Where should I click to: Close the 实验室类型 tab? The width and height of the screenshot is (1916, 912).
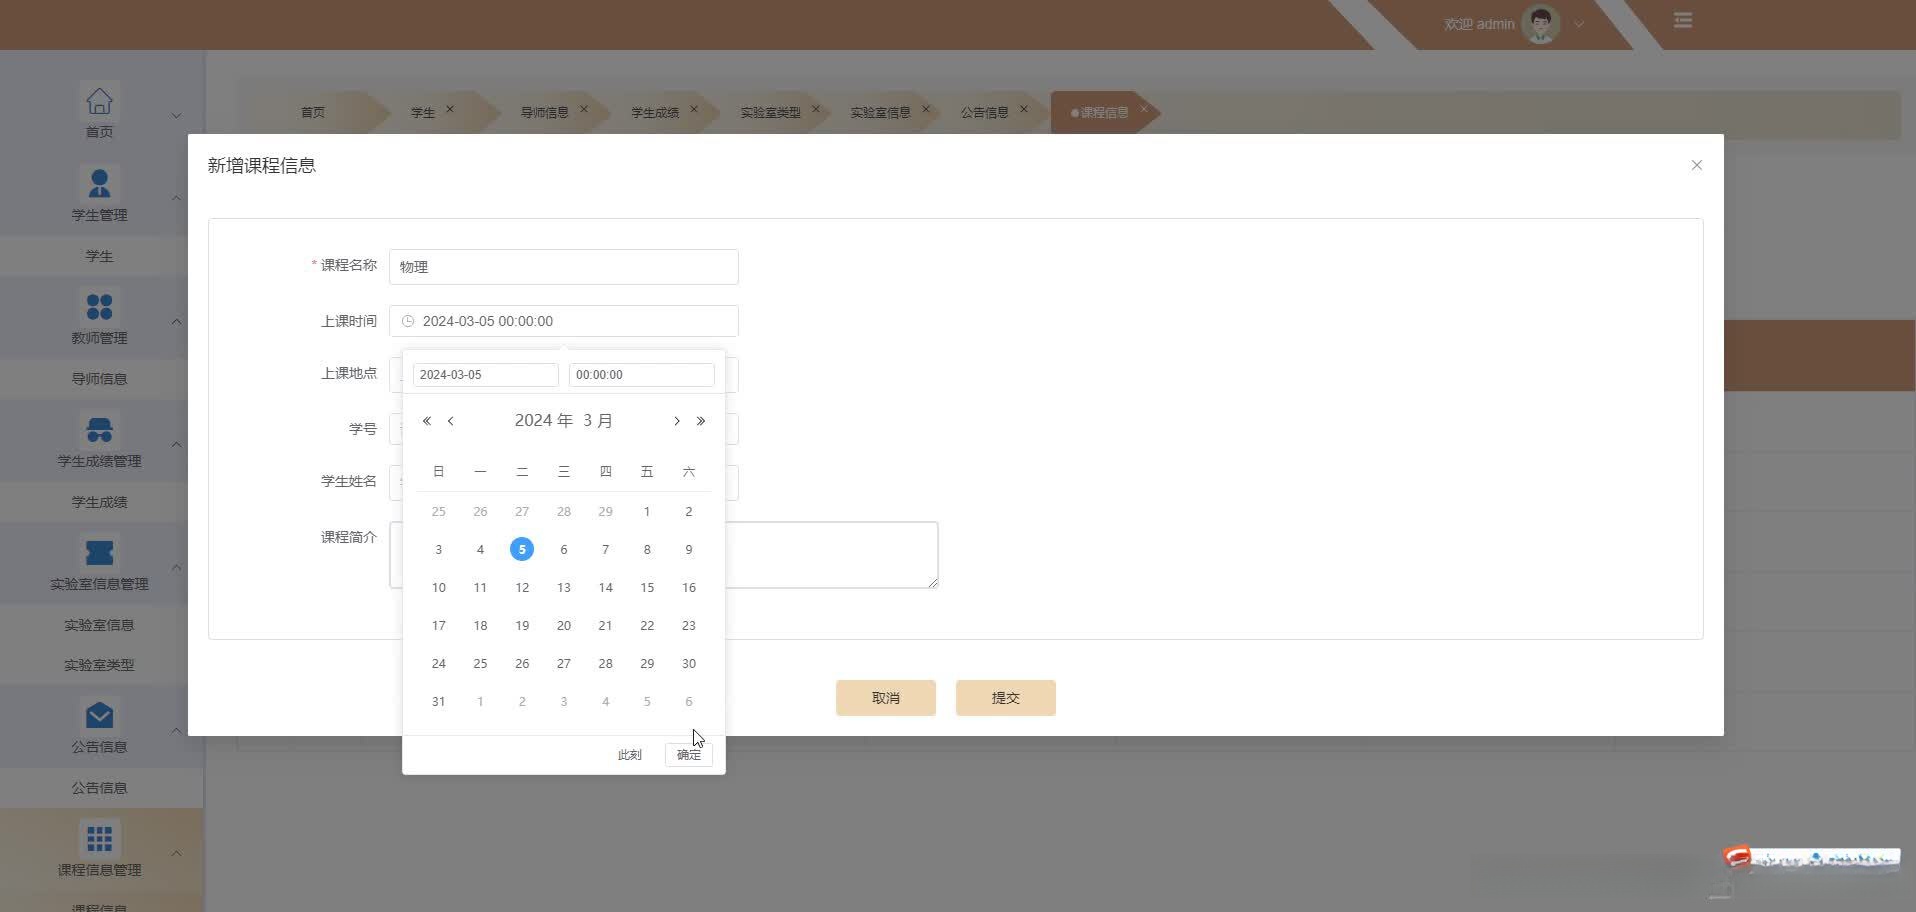816,109
